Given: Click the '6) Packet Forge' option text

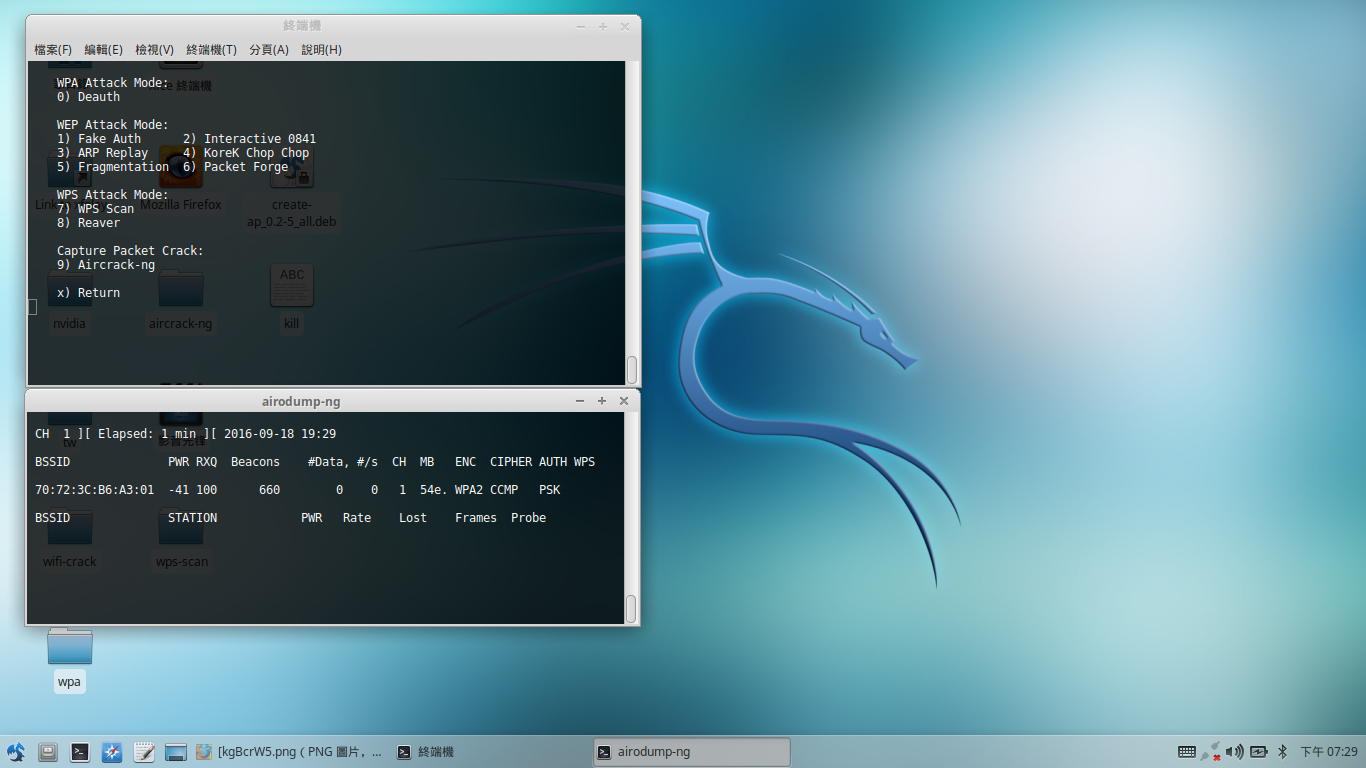Looking at the screenshot, I should tap(236, 167).
